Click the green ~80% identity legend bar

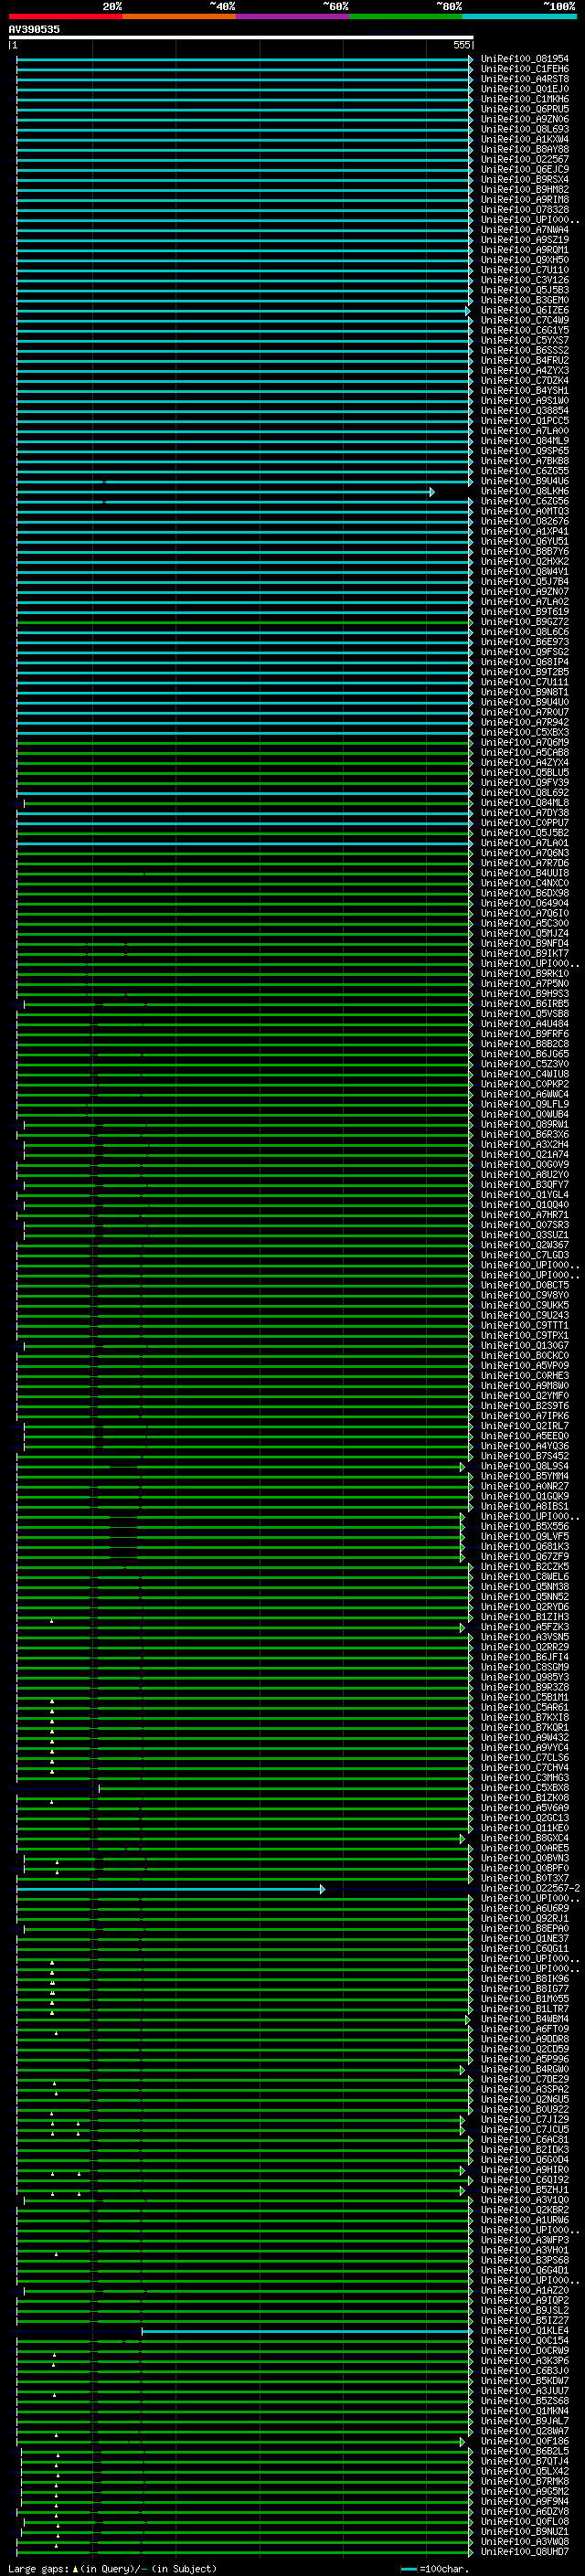(406, 16)
